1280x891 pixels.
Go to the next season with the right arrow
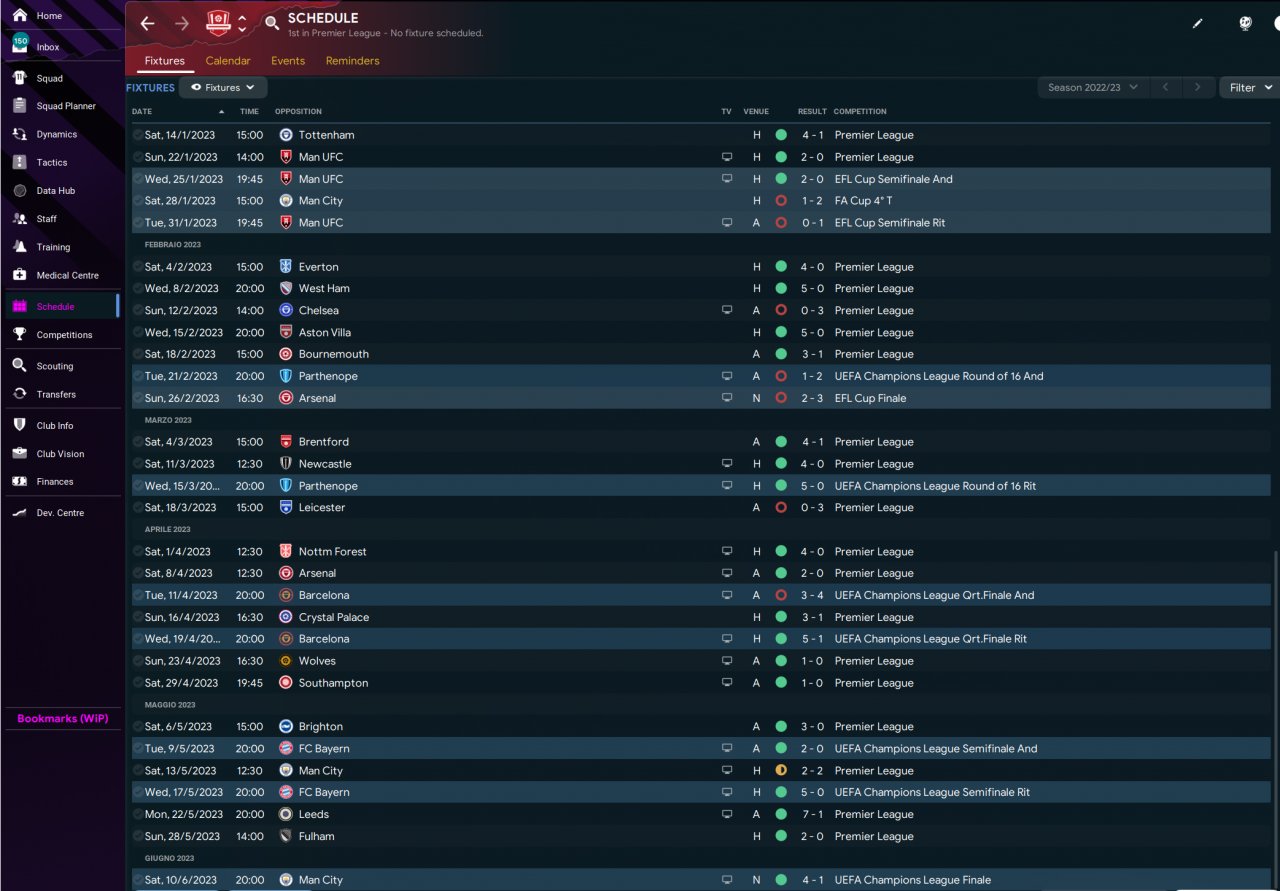(1198, 88)
